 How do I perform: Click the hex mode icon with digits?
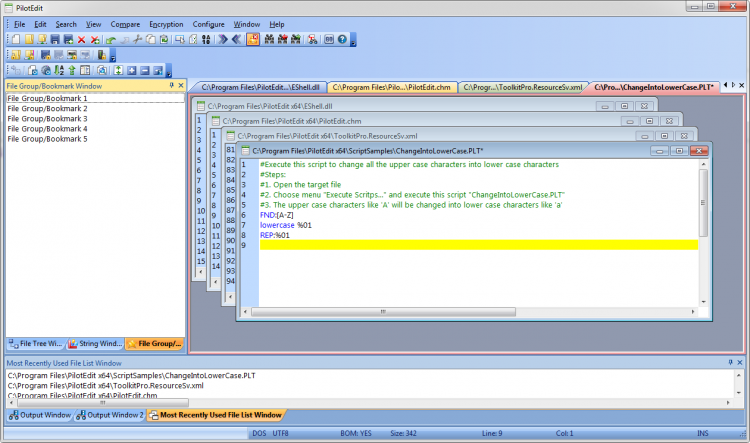(x=206, y=40)
